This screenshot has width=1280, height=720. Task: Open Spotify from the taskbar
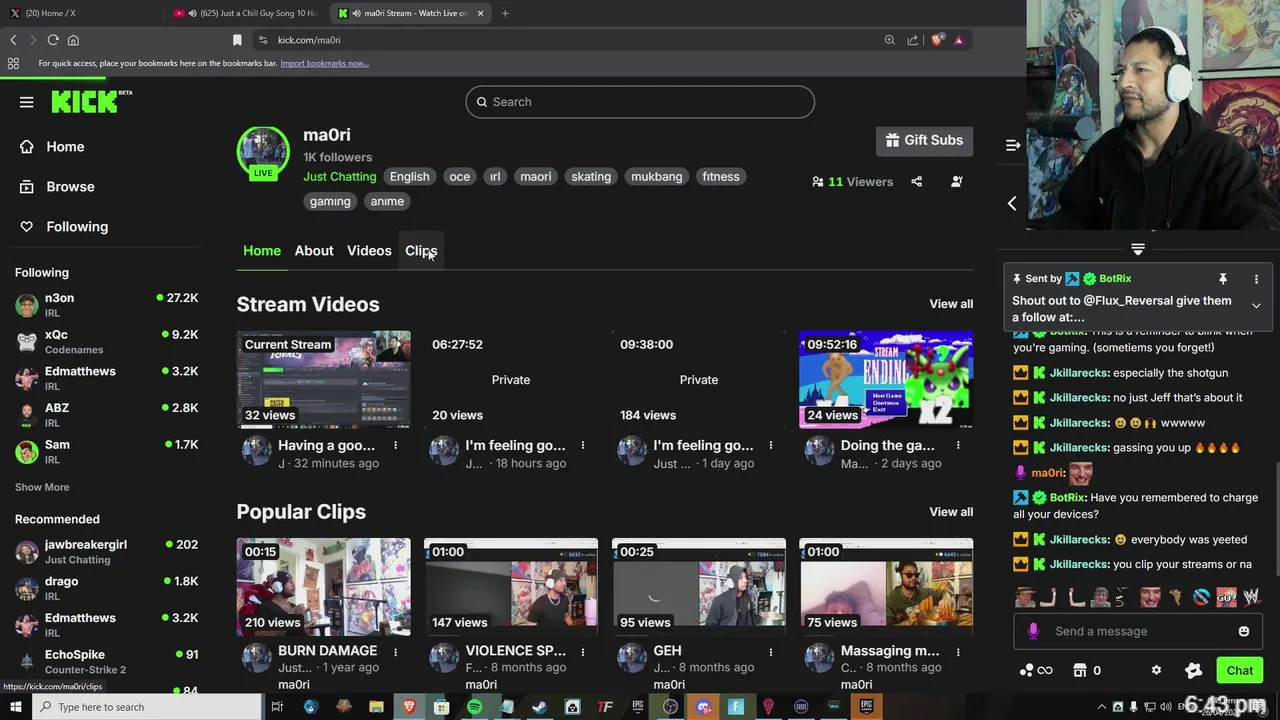coord(474,707)
